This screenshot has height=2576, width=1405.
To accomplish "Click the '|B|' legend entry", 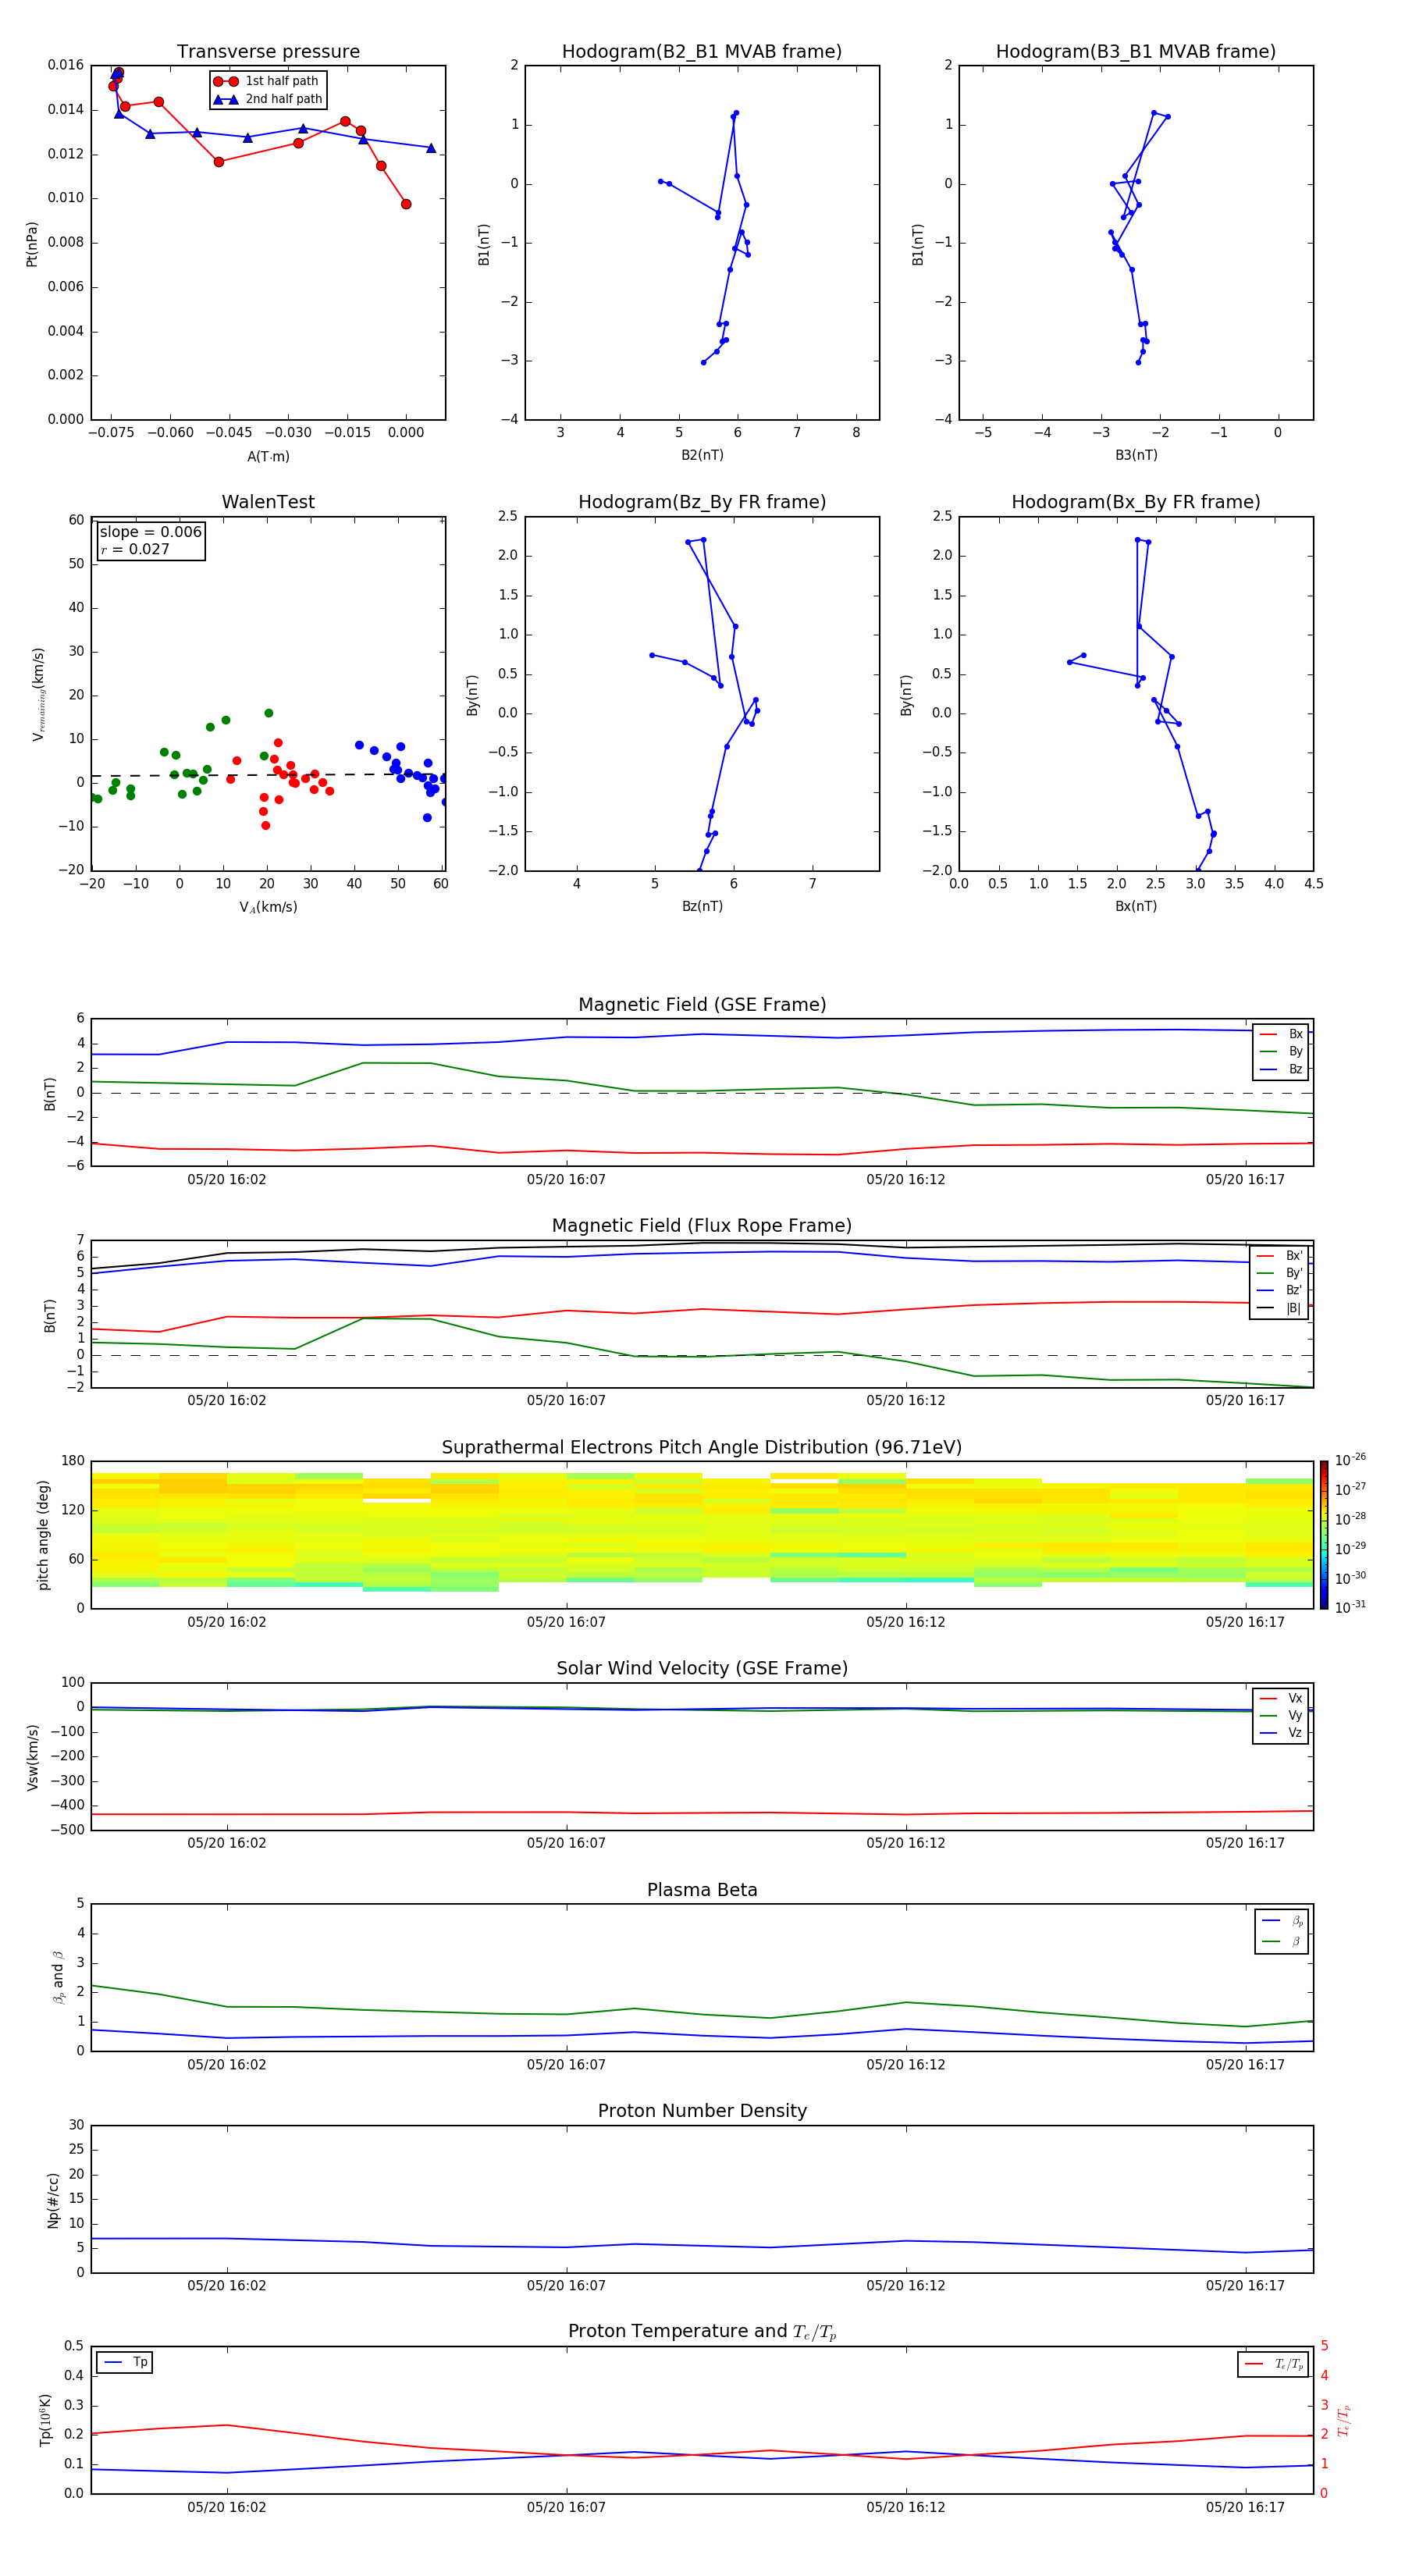I will [x=1279, y=1308].
